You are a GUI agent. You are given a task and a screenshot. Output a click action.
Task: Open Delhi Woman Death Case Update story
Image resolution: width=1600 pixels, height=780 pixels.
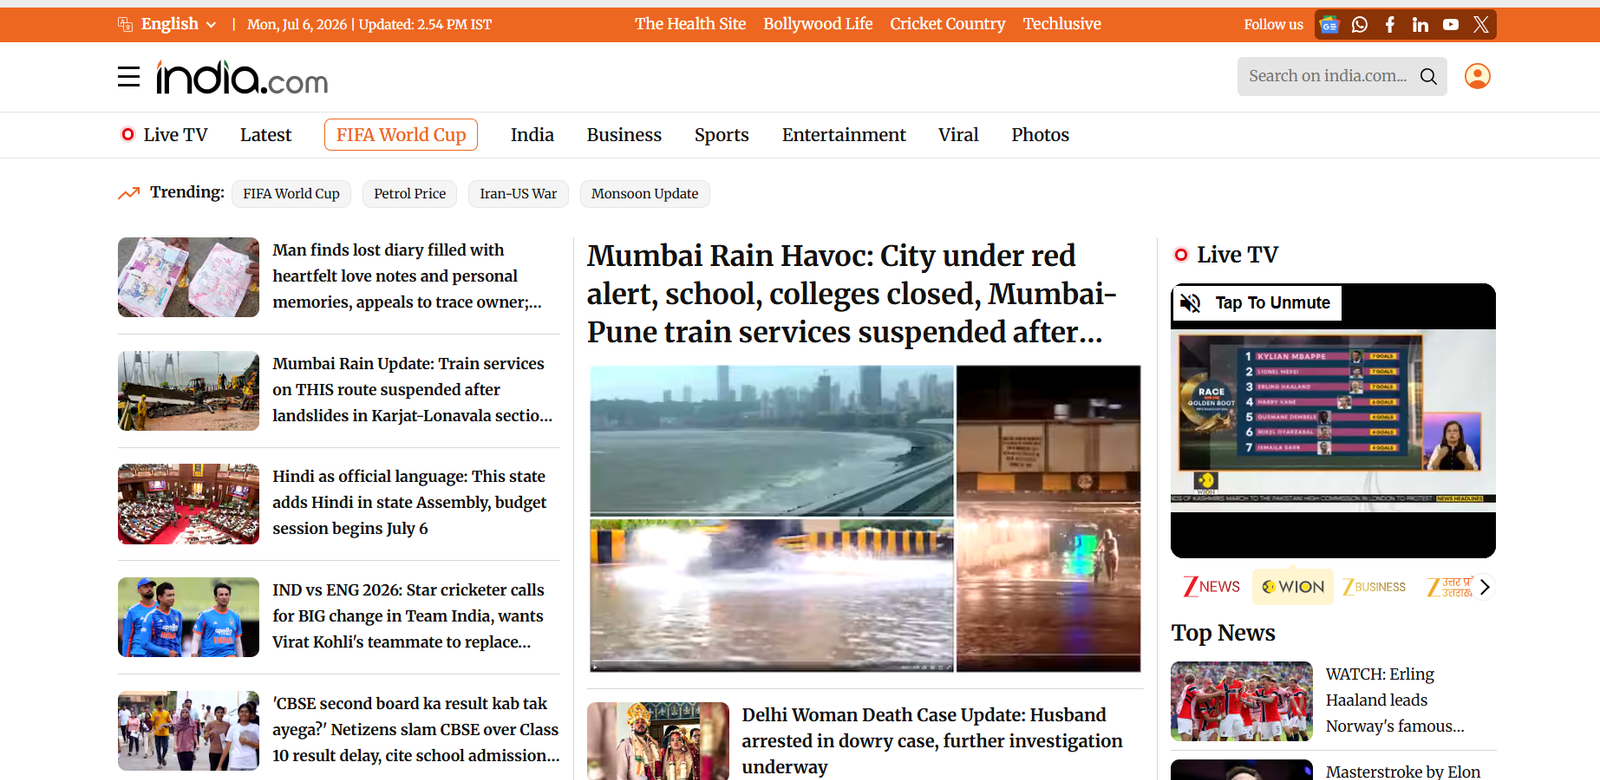(932, 741)
